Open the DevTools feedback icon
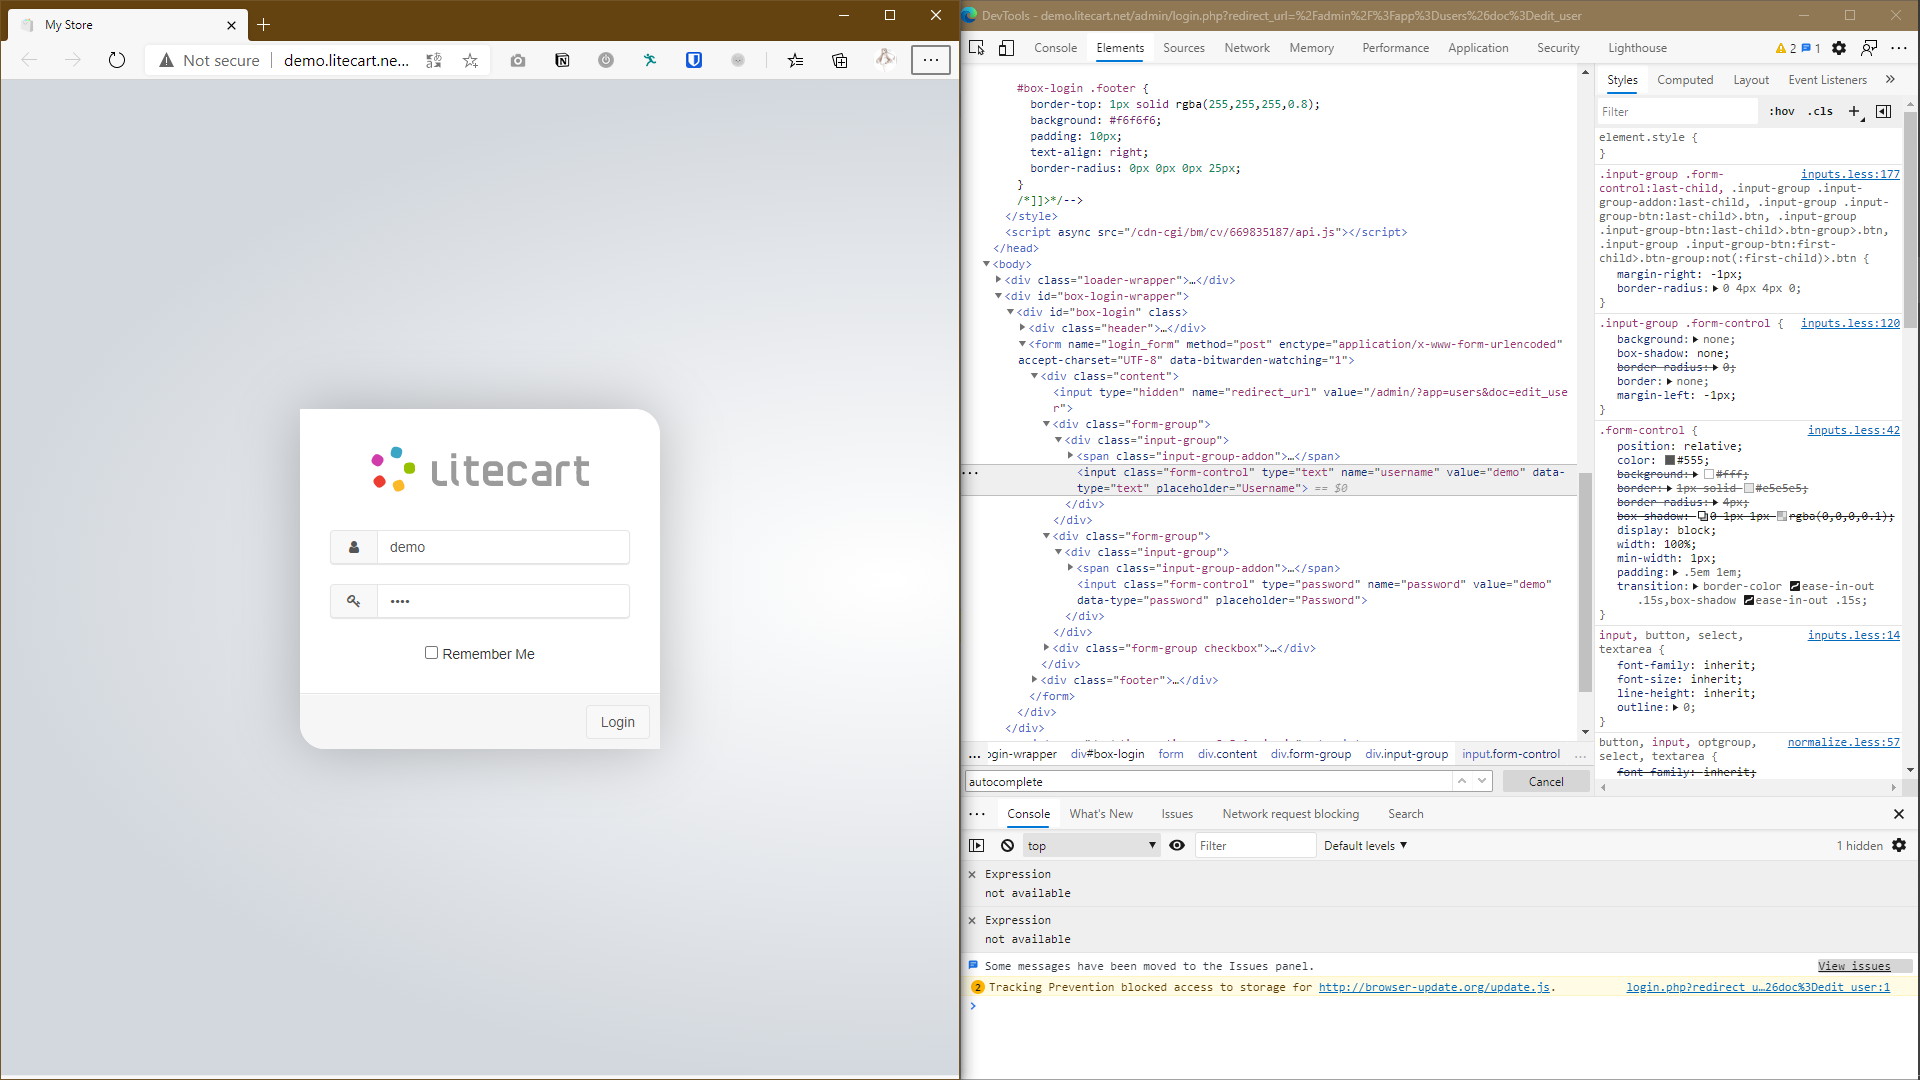 coord(1868,48)
